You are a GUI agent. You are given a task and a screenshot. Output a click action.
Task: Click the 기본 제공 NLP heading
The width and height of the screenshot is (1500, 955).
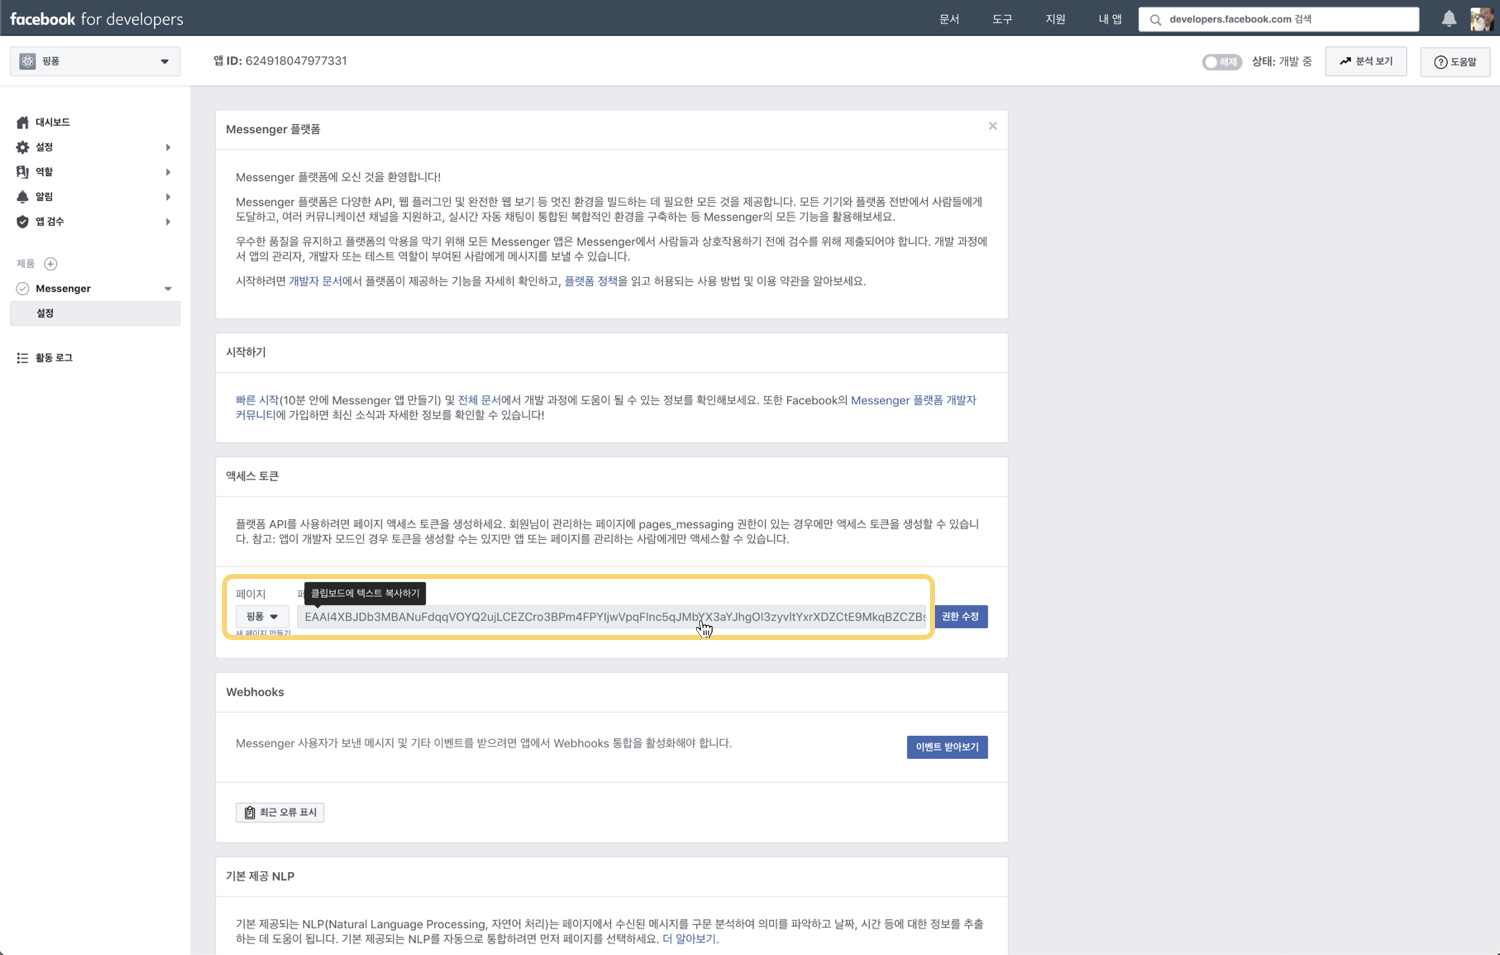tap(260, 876)
